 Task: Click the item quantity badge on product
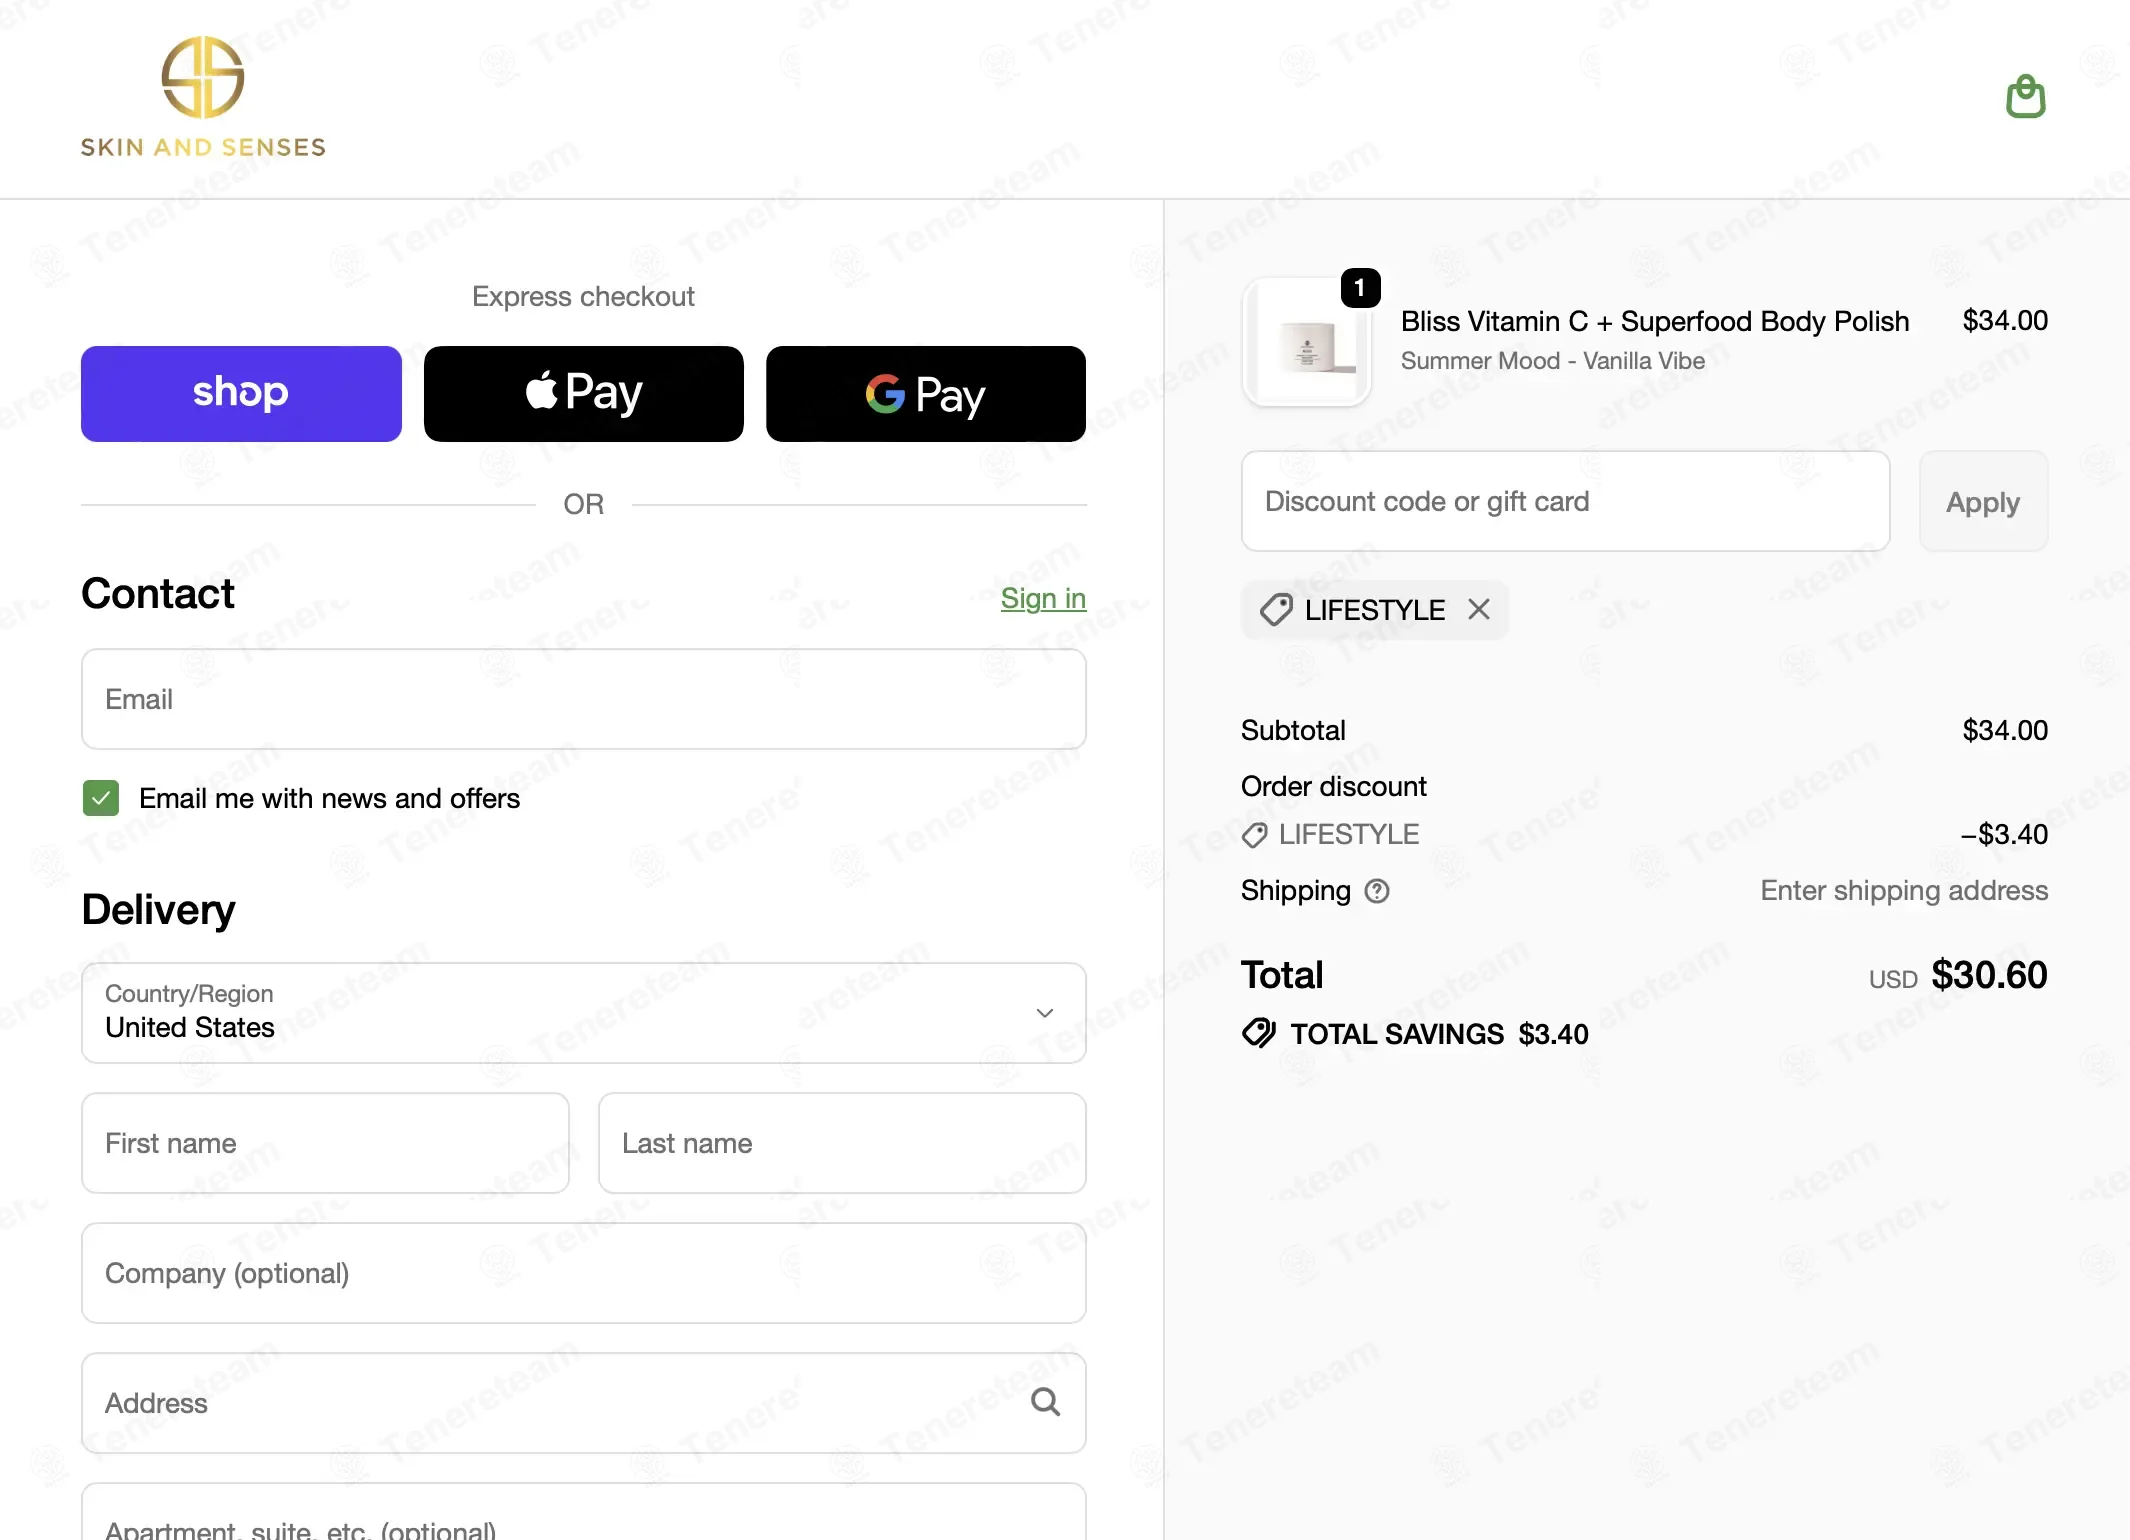pyautogui.click(x=1360, y=288)
